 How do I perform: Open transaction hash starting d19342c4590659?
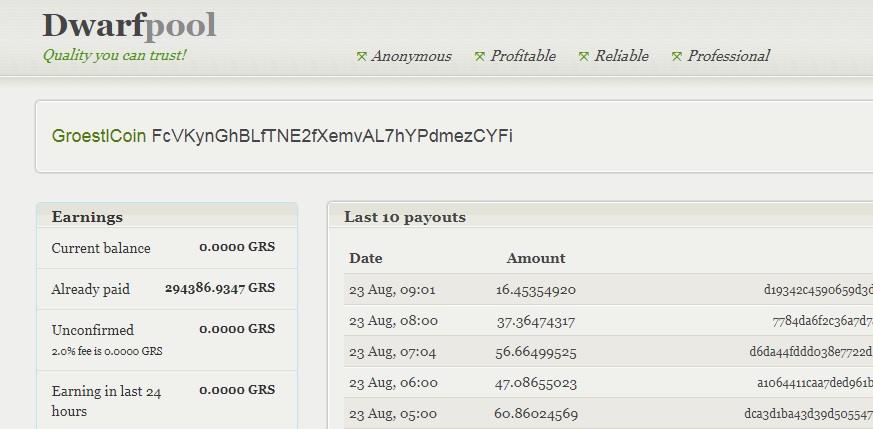click(x=817, y=291)
